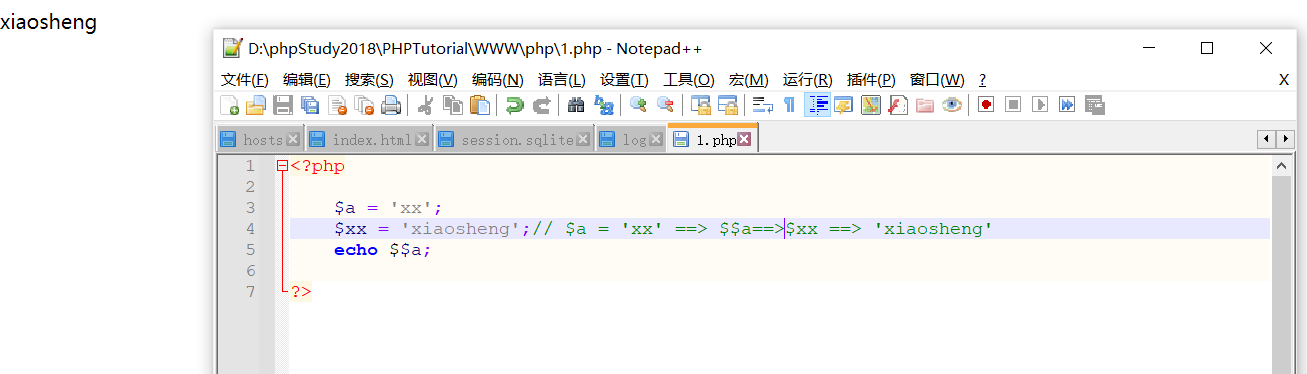Toggle word wrap toolbar icon
Viewport: 1307px width, 374px height.
point(763,104)
